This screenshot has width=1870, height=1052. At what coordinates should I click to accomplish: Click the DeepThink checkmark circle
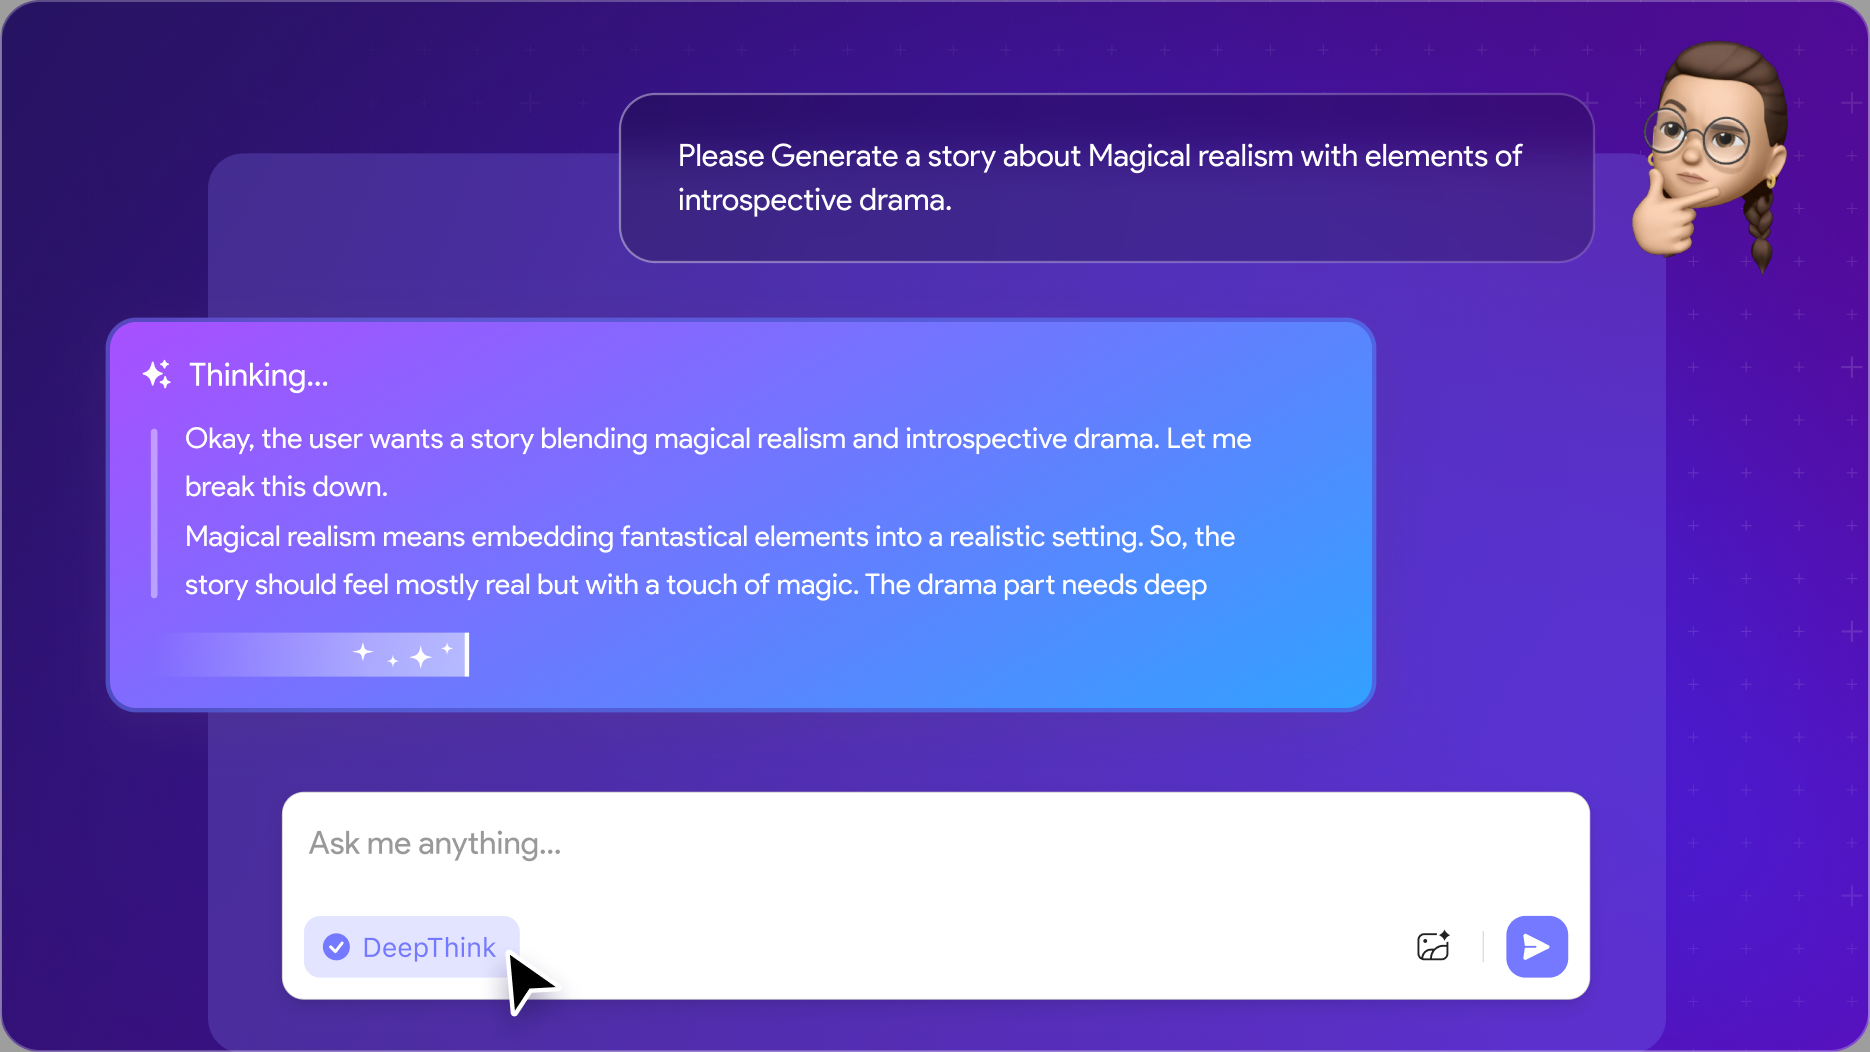337,947
